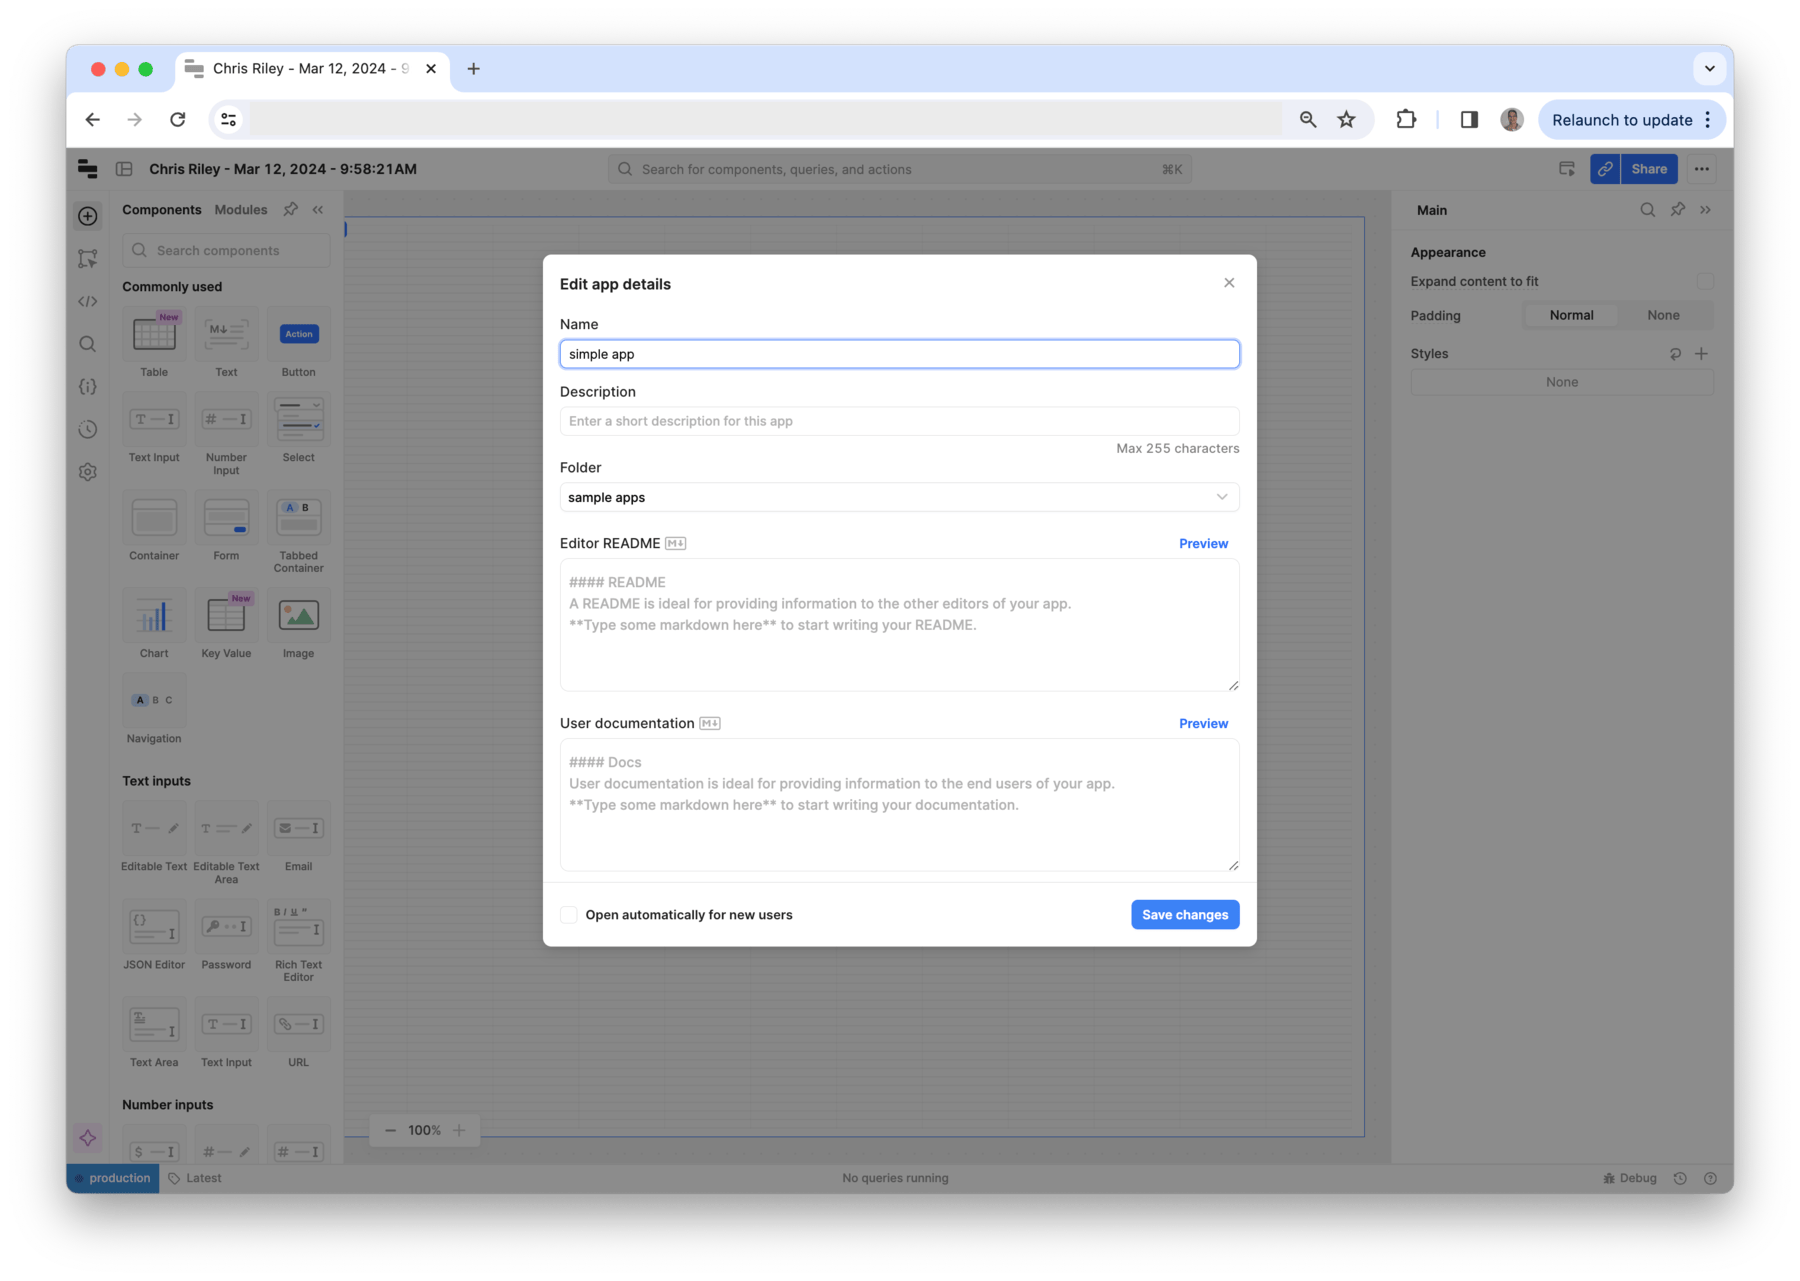Open the Retool home logo menu
This screenshot has width=1800, height=1281.
click(88, 169)
